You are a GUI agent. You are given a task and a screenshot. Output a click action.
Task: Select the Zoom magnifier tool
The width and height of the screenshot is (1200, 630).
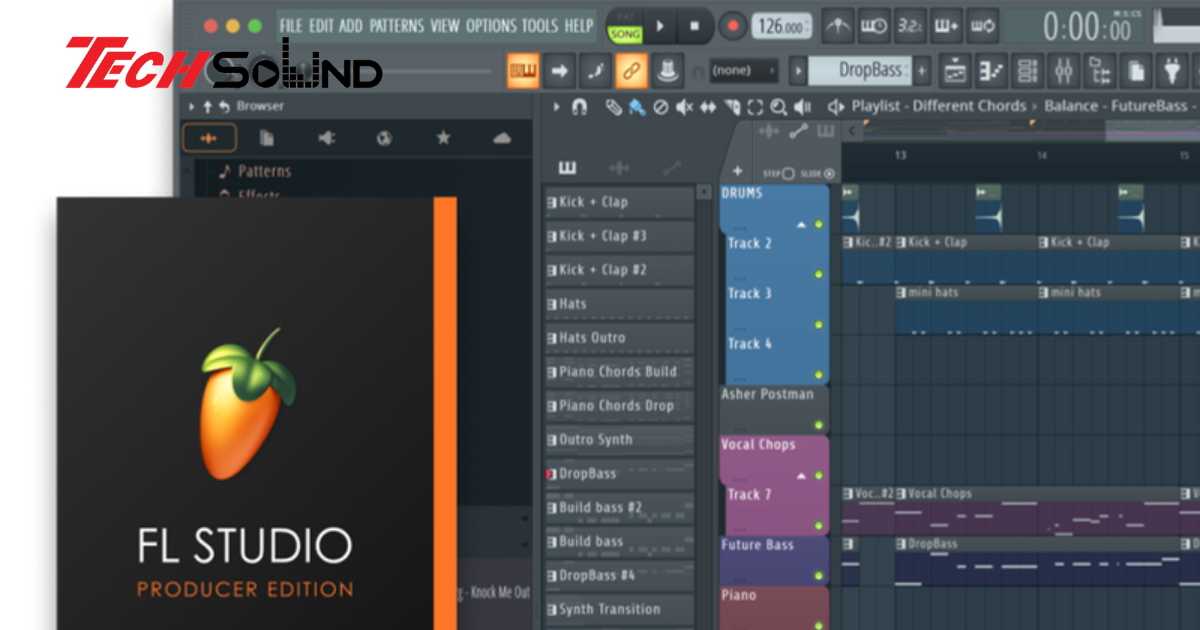click(x=778, y=107)
